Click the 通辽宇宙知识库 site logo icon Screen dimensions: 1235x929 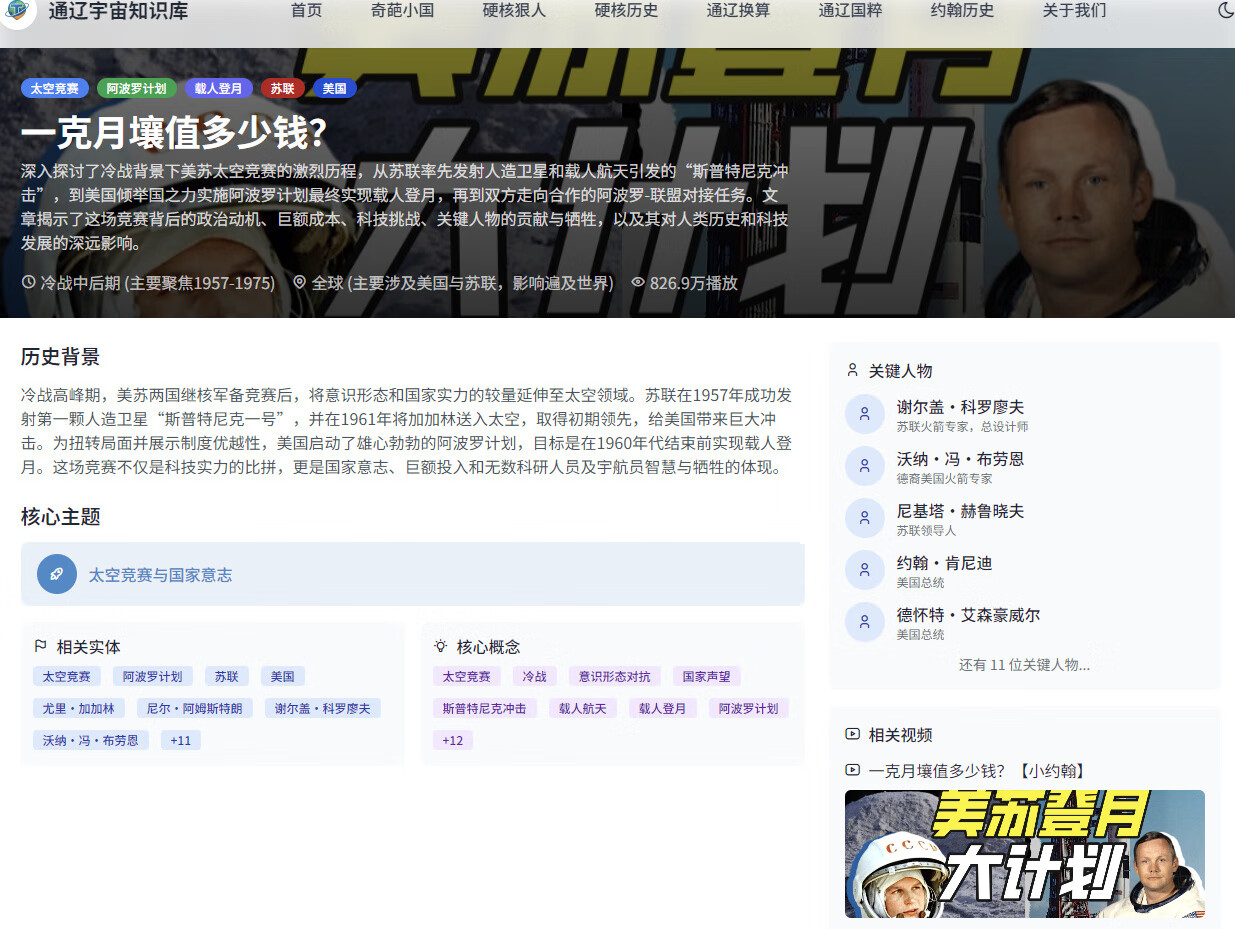point(17,10)
